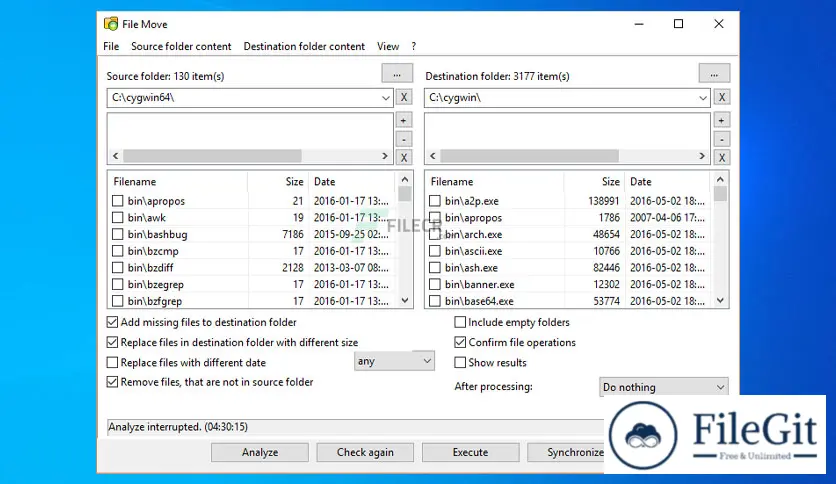Tick the checkbox for bin\bashbug file
The height and width of the screenshot is (484, 836).
click(x=119, y=234)
